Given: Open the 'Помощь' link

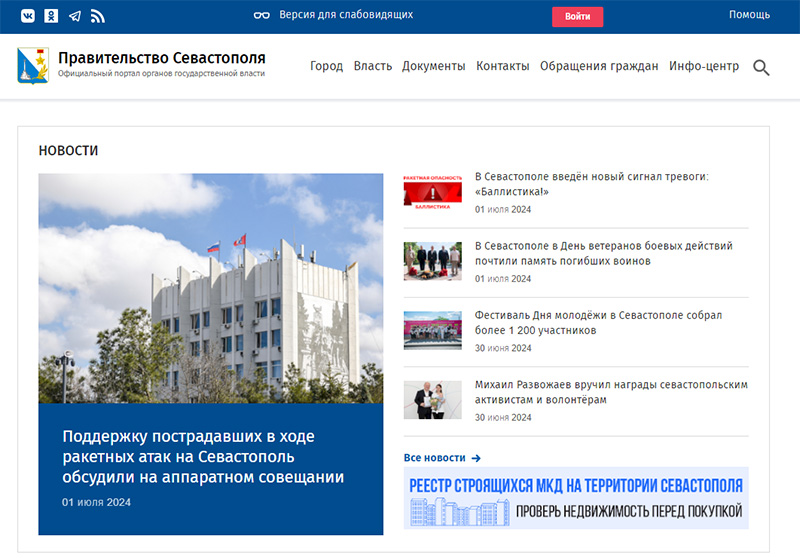Looking at the screenshot, I should pyautogui.click(x=749, y=15).
